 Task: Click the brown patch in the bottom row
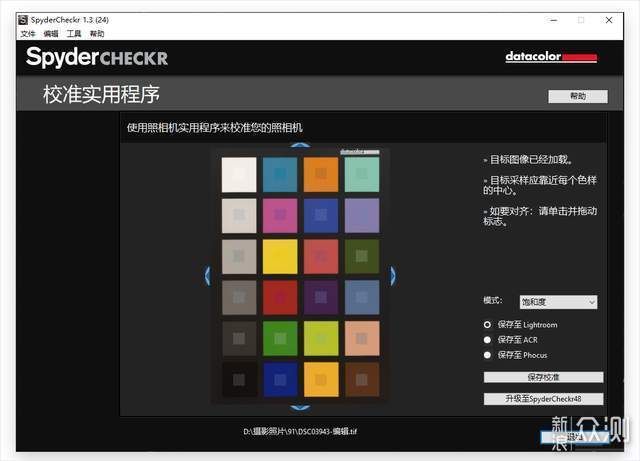click(x=362, y=380)
